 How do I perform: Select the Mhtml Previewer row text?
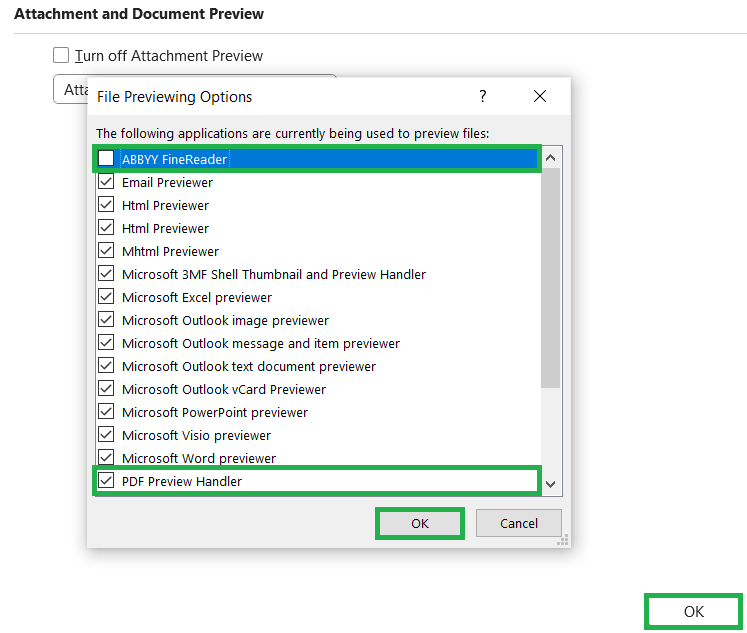pyautogui.click(x=170, y=251)
